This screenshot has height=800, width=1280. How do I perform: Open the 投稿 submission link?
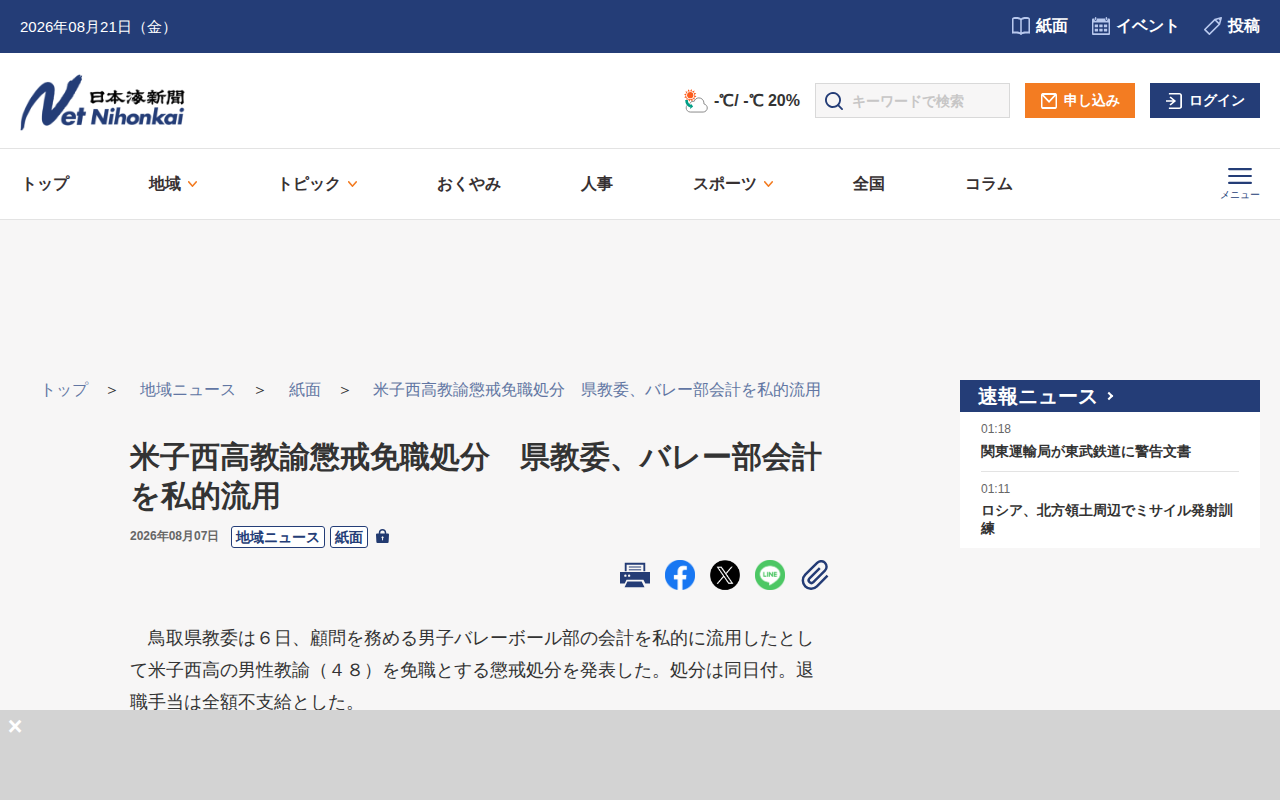(x=1231, y=26)
